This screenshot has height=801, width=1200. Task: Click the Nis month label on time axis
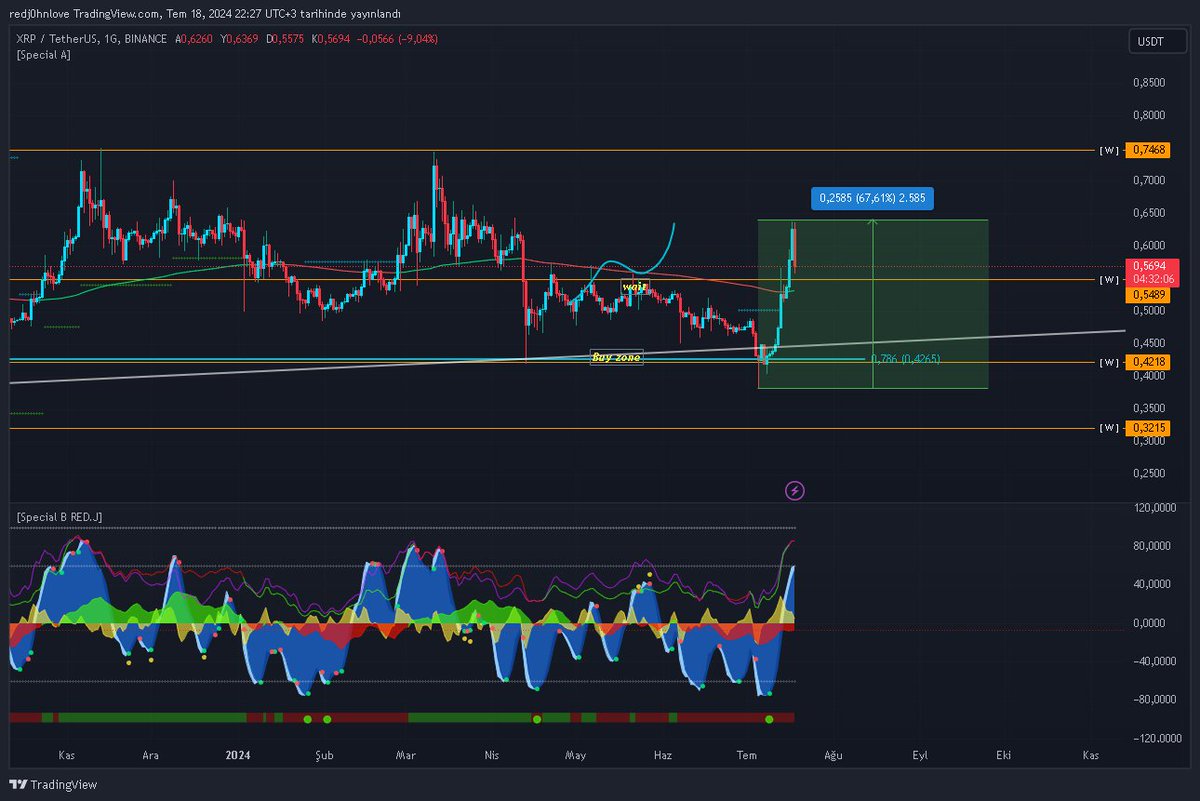click(x=491, y=758)
